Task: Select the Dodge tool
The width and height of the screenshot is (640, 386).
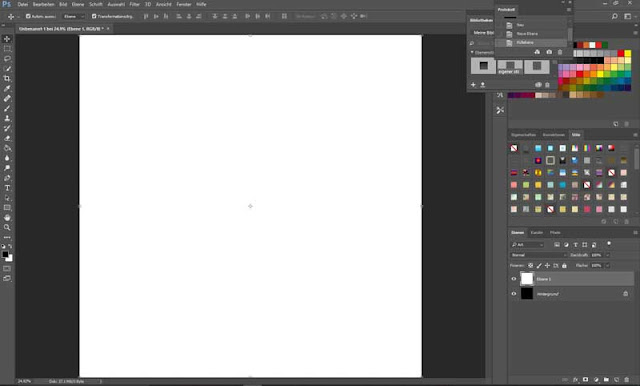Action: click(x=7, y=168)
